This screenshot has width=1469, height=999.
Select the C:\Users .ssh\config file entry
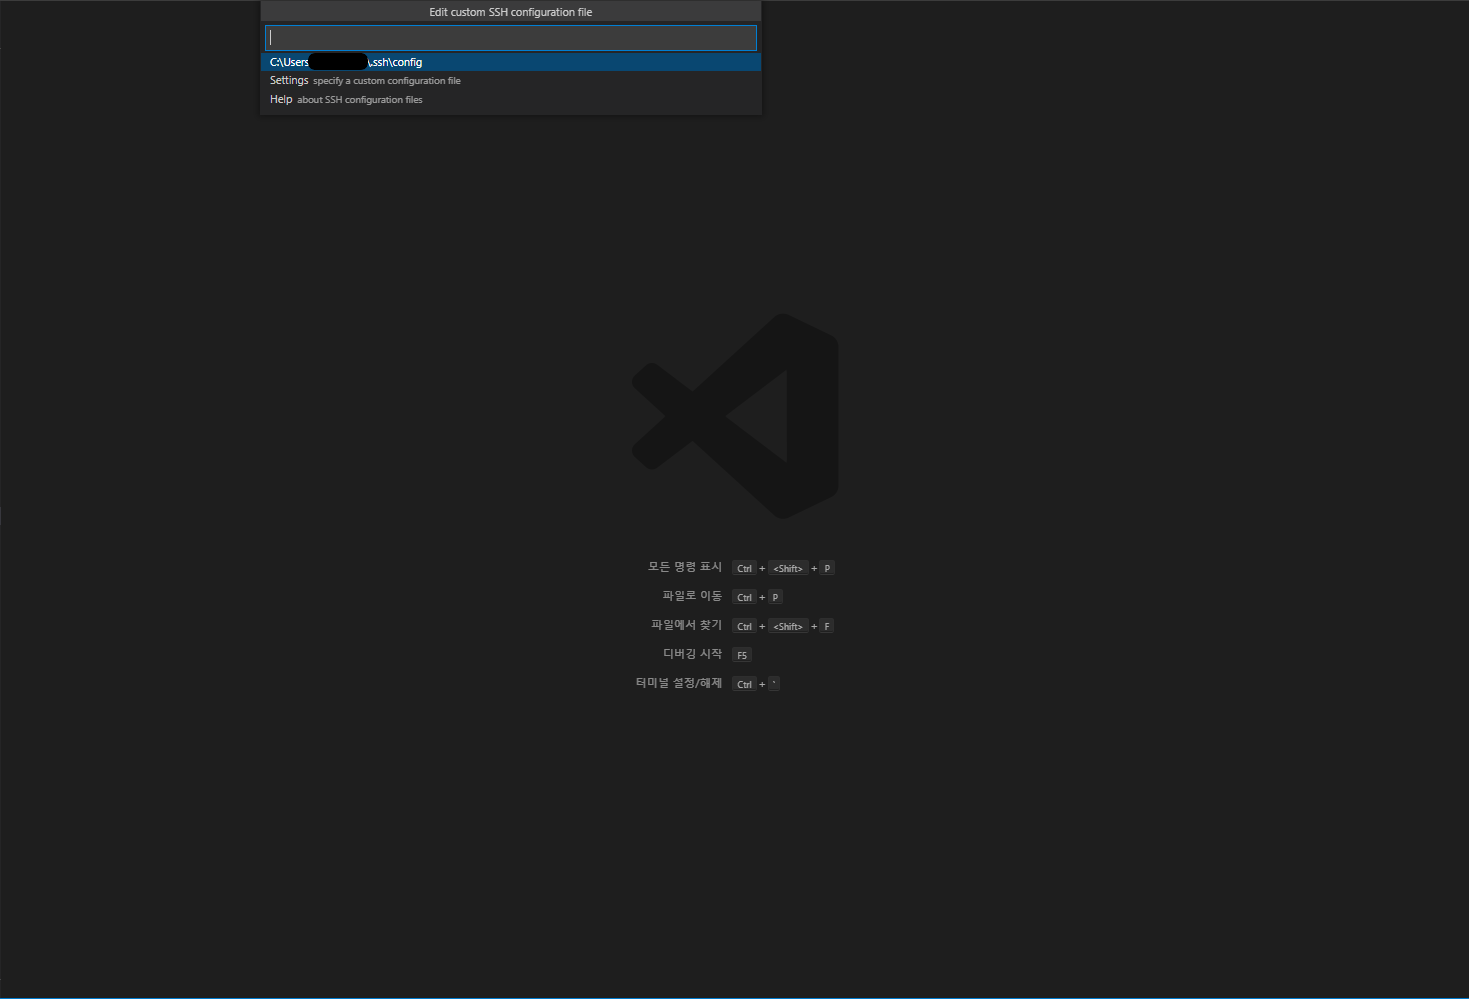[x=510, y=62]
